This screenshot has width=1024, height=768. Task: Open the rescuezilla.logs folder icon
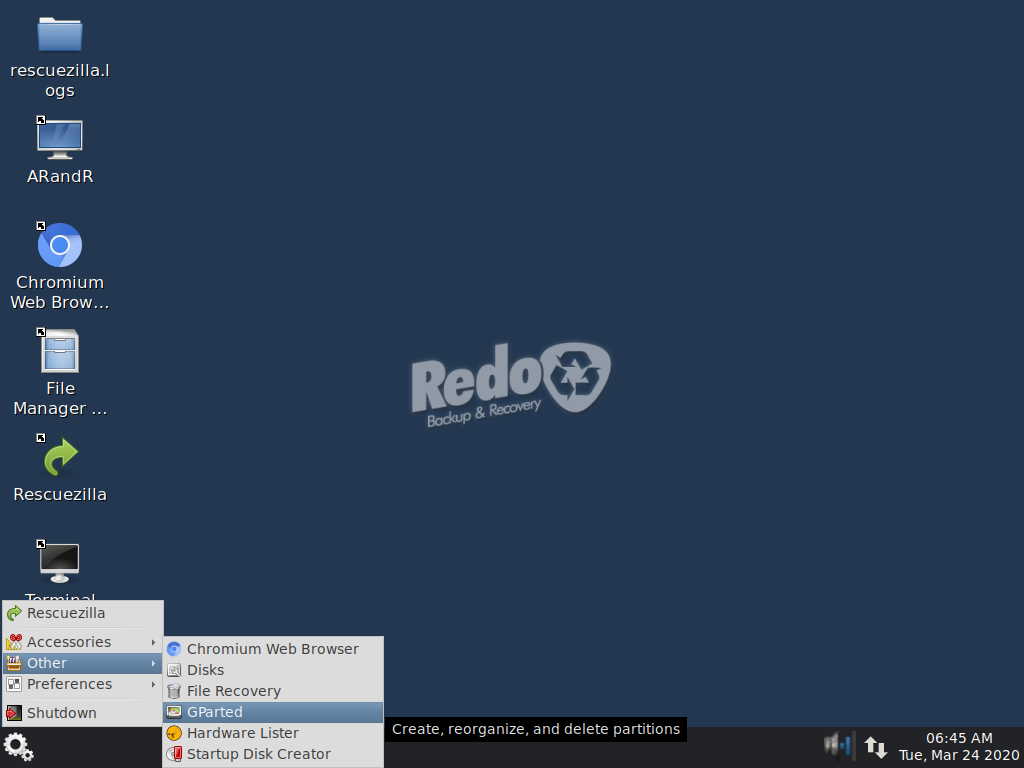click(60, 35)
